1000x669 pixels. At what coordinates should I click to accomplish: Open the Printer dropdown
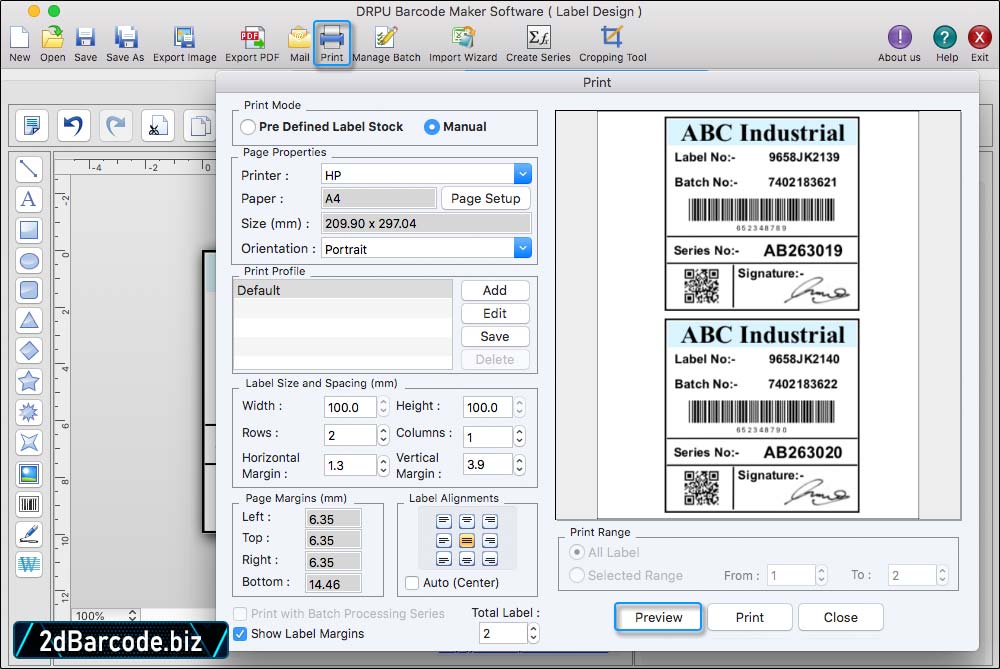pos(522,174)
